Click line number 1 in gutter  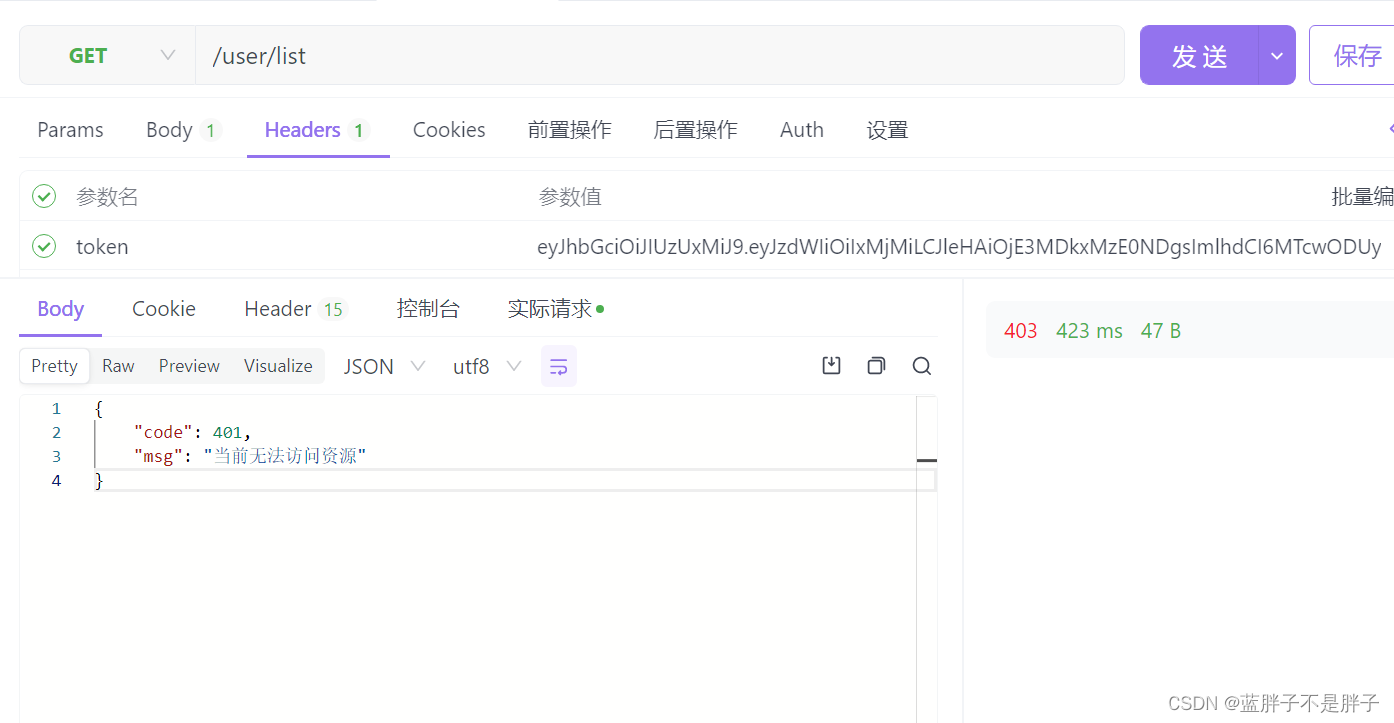[x=56, y=408]
